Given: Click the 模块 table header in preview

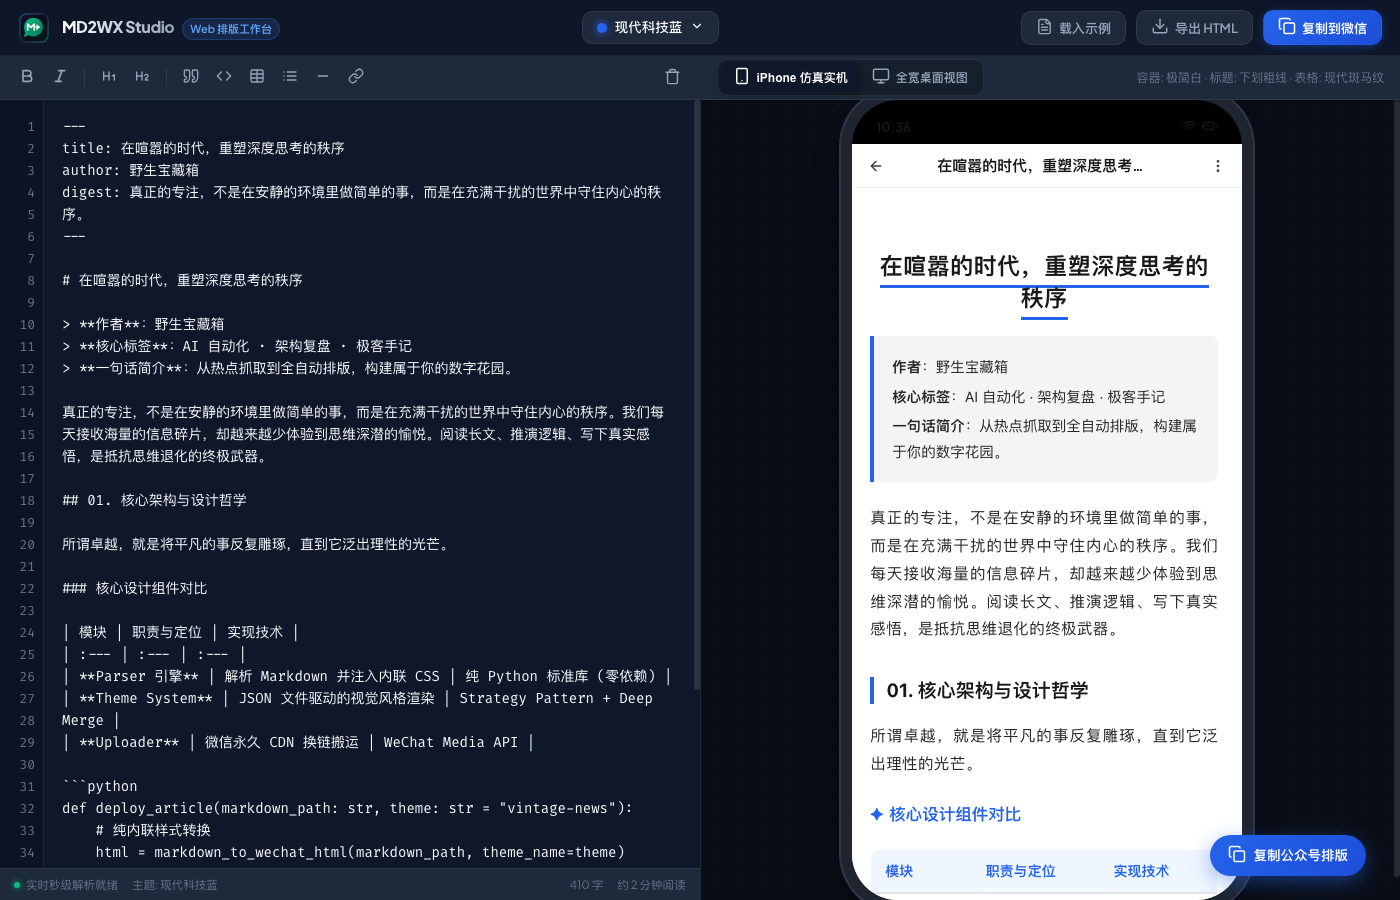Looking at the screenshot, I should (x=899, y=871).
